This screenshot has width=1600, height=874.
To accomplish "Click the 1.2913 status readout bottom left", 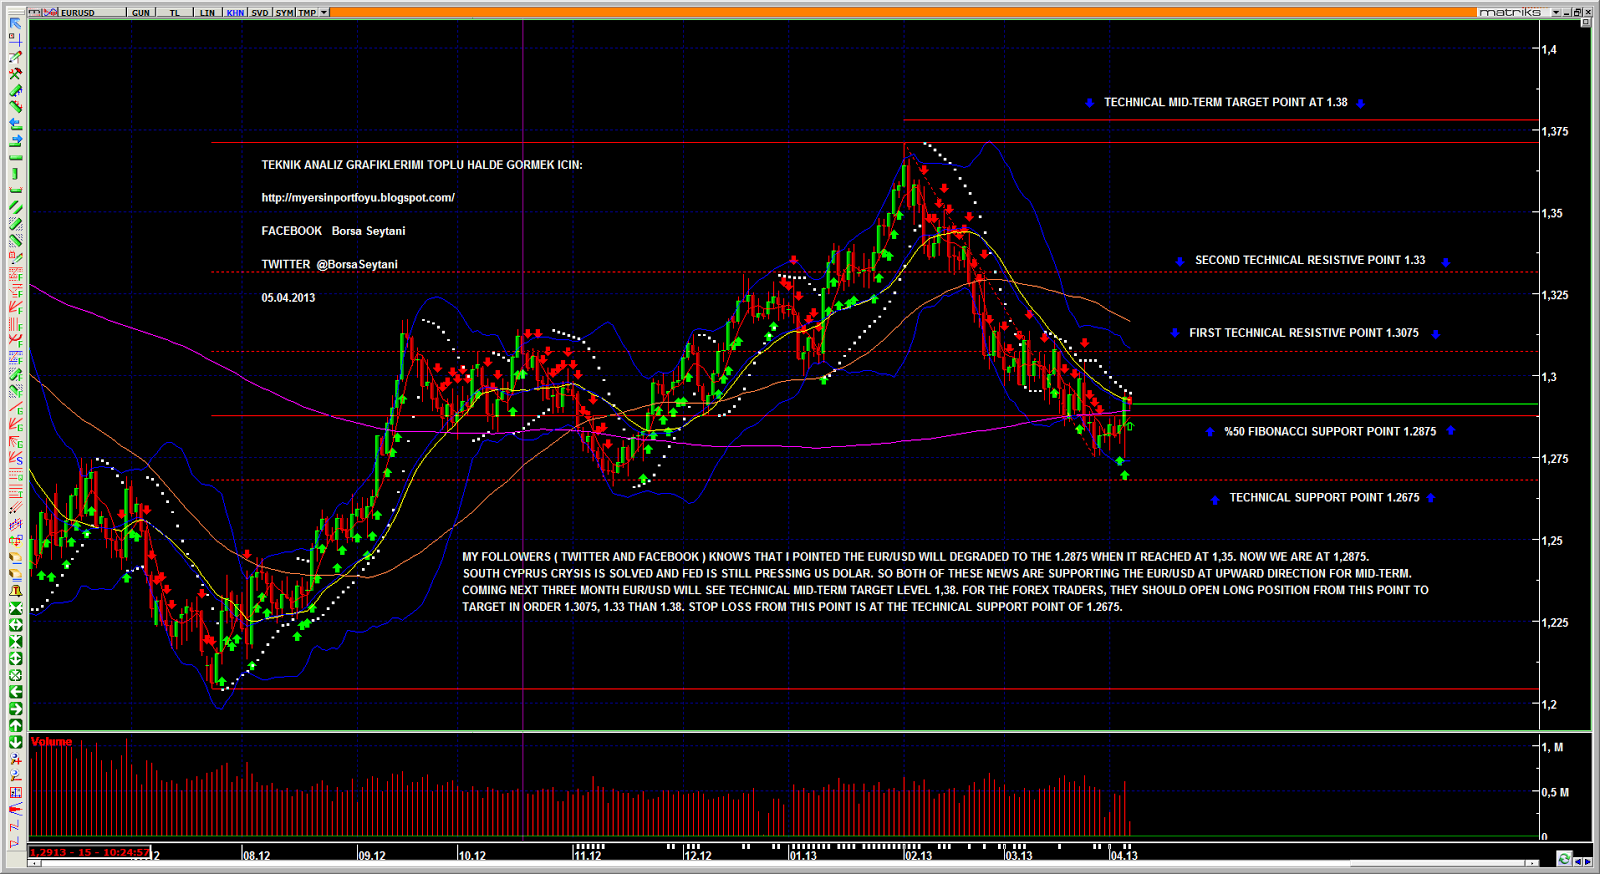I will pos(90,853).
